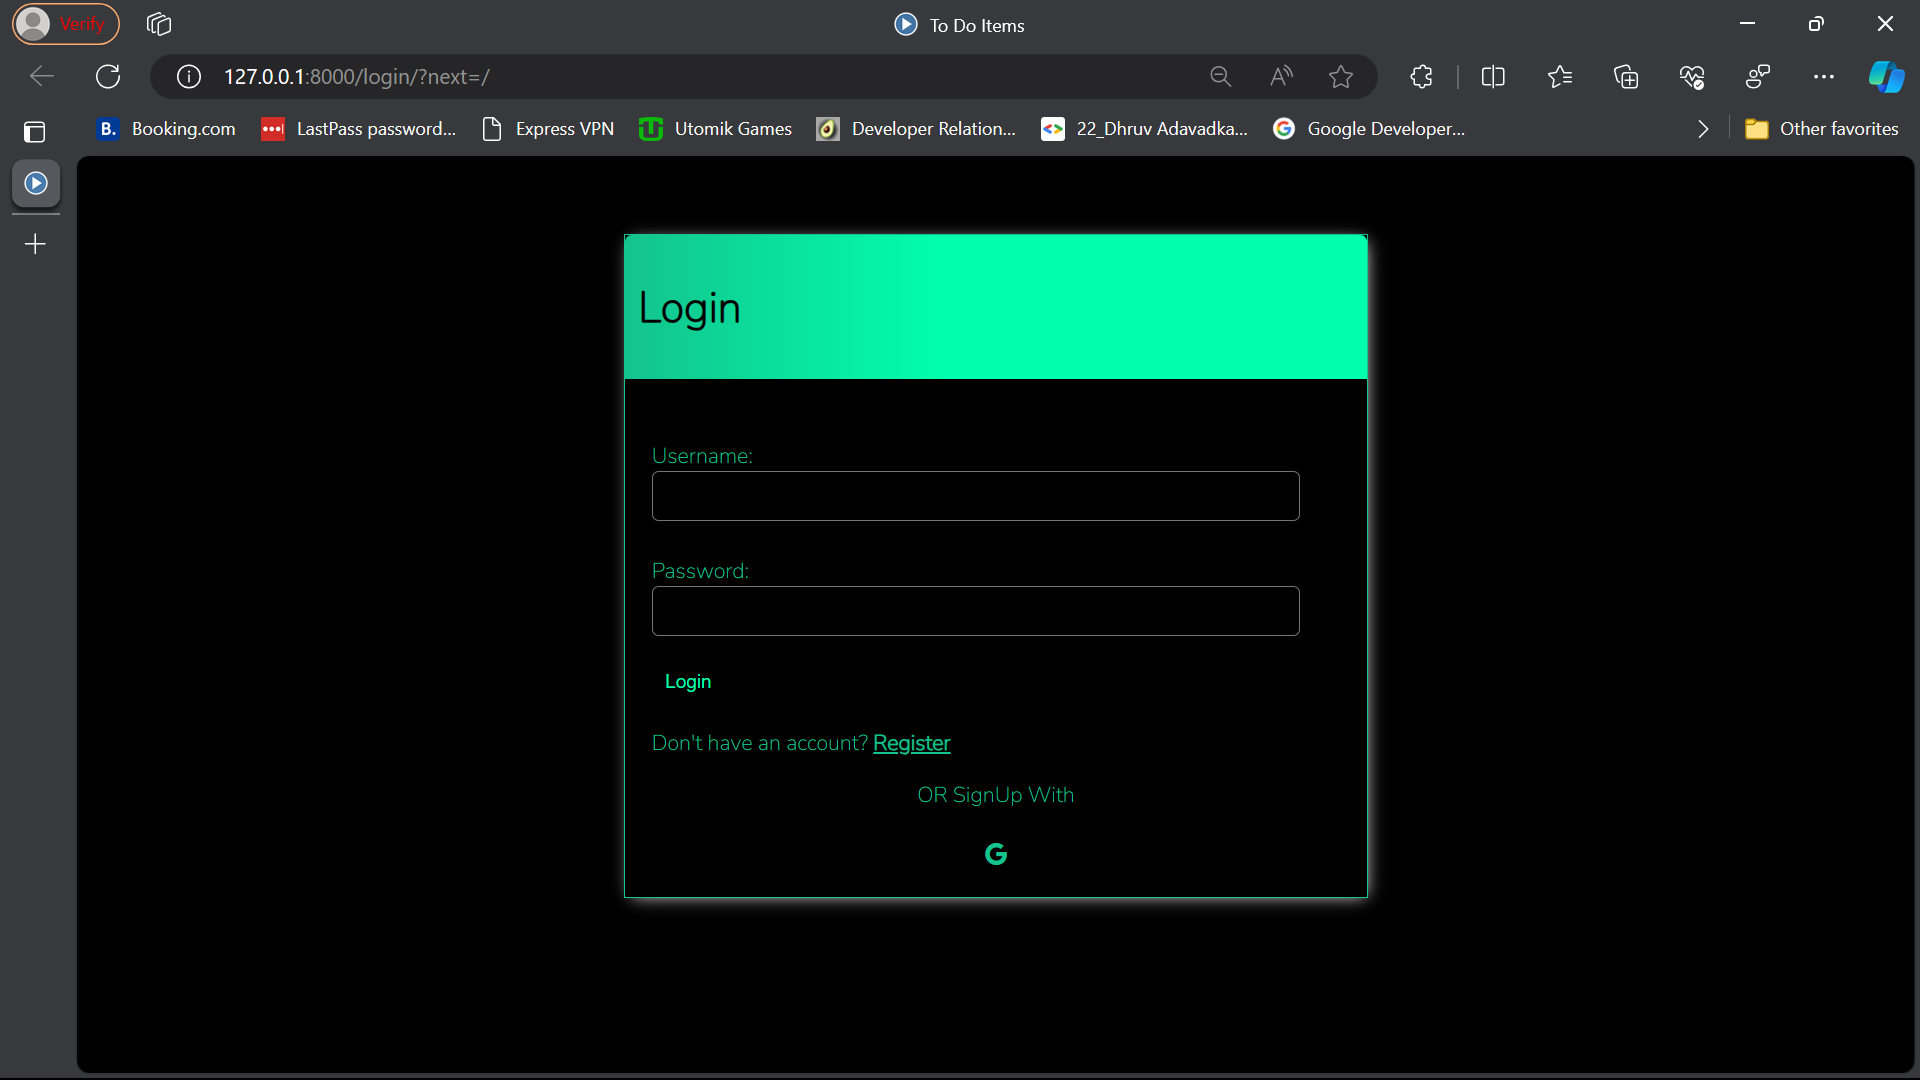View site information icon

coord(189,77)
